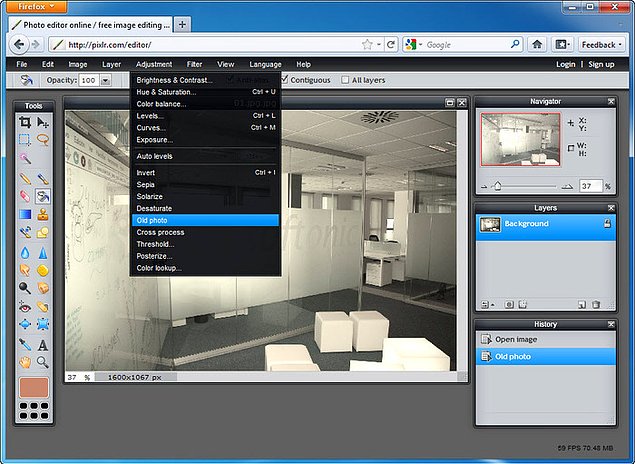The height and width of the screenshot is (464, 635).
Task: Open the main color swatch
Action: (34, 387)
